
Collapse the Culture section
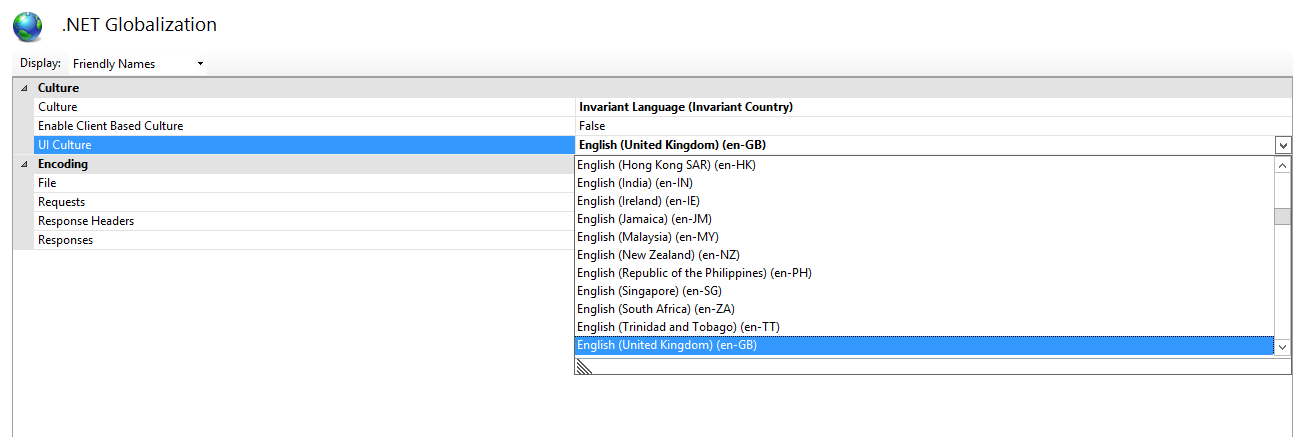pos(24,88)
